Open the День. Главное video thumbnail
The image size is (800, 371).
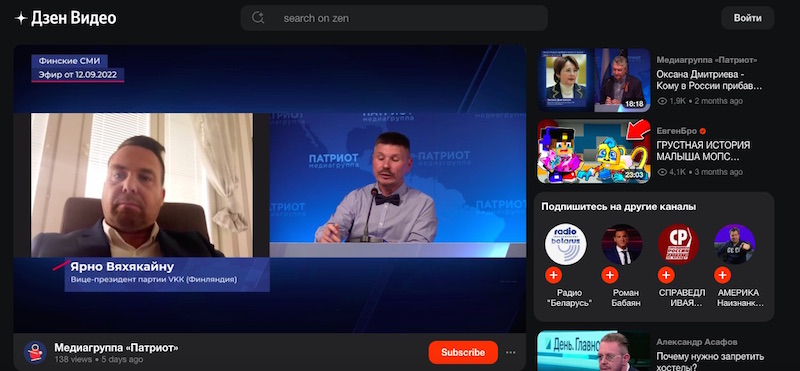click(594, 351)
